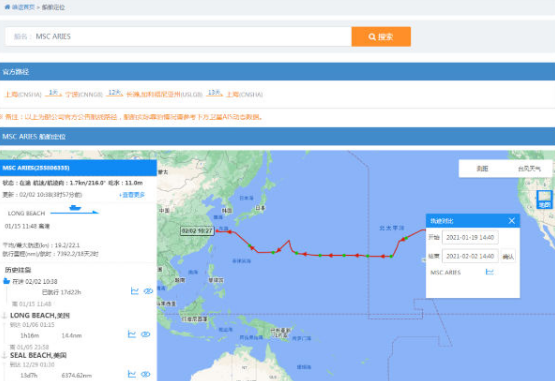Toggle eye icon for SEAL BEACH track
This screenshot has width=555, height=381.
point(145,374)
